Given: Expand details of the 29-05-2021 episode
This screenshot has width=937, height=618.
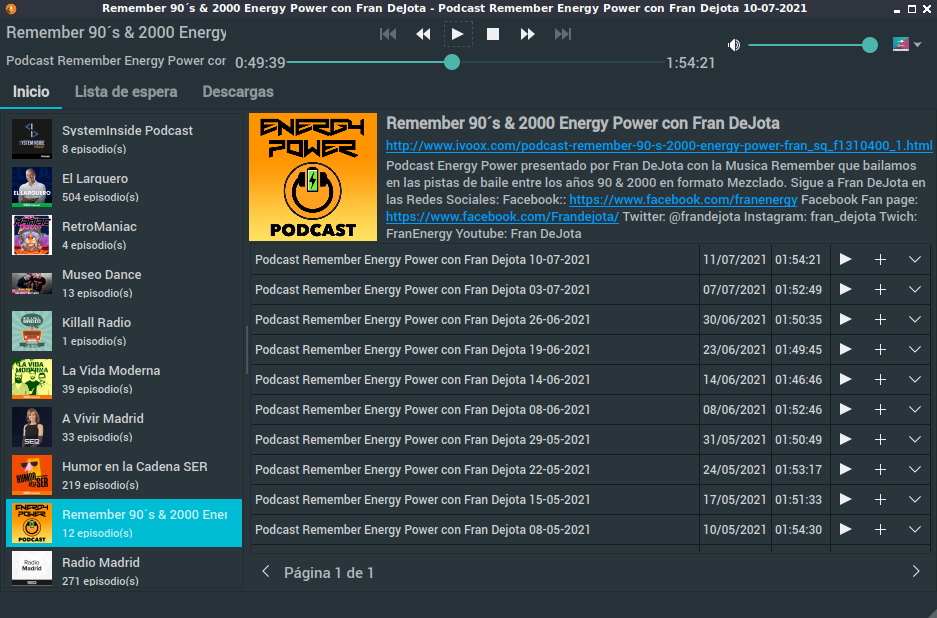Looking at the screenshot, I should [915, 439].
